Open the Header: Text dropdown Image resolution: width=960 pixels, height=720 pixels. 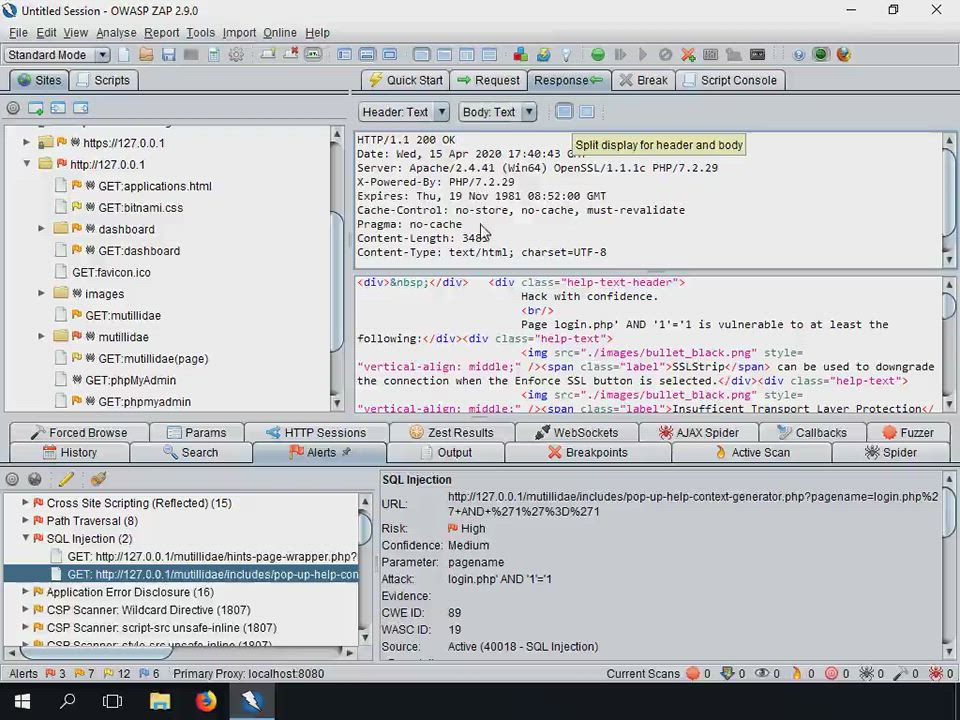[x=404, y=112]
